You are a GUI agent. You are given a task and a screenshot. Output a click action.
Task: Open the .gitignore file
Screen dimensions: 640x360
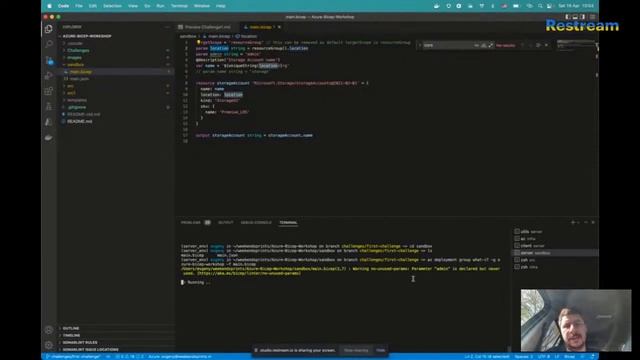pyautogui.click(x=77, y=107)
